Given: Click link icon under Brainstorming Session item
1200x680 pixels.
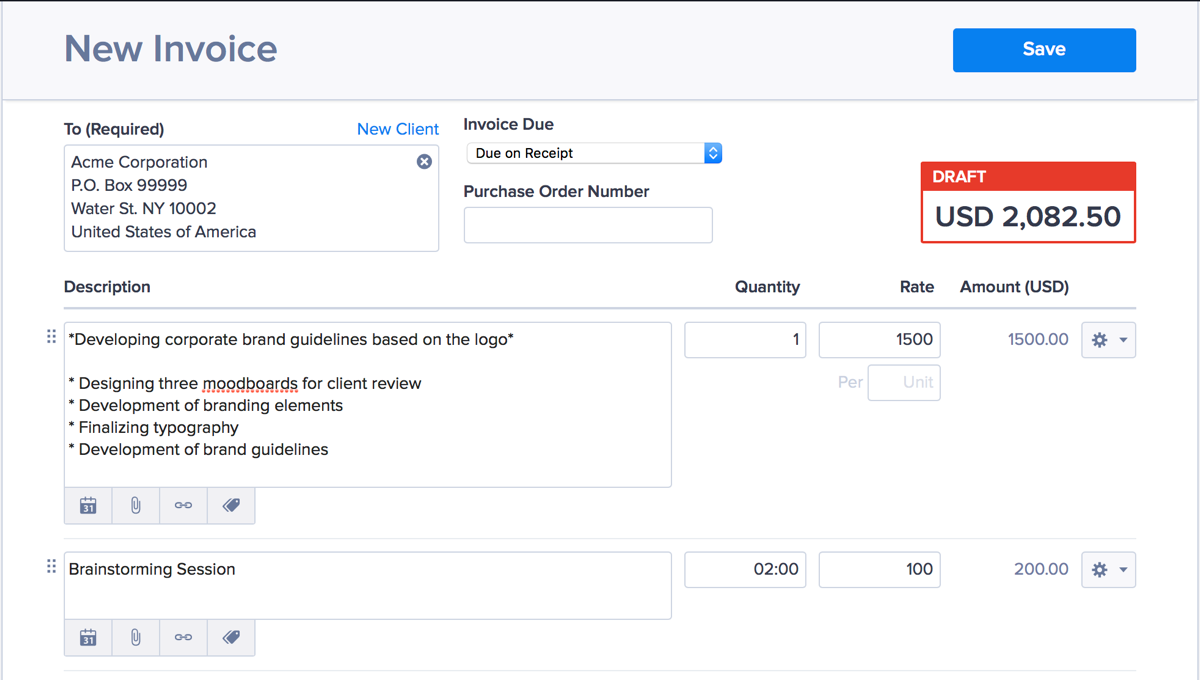Looking at the screenshot, I should point(183,637).
